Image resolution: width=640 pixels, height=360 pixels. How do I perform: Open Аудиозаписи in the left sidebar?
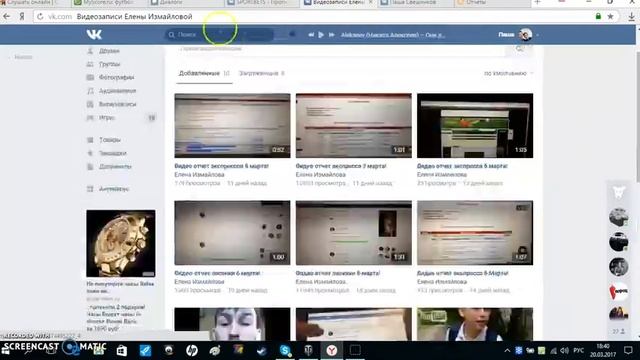coord(118,91)
